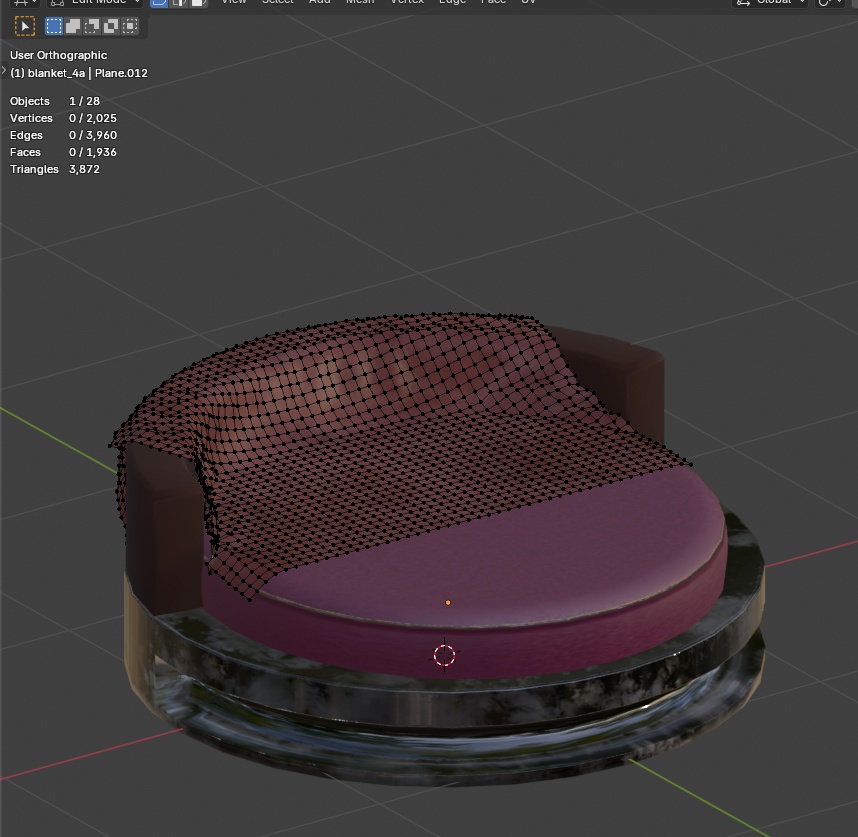
Task: Click the 'User Orthographic' view label
Action: pos(59,55)
